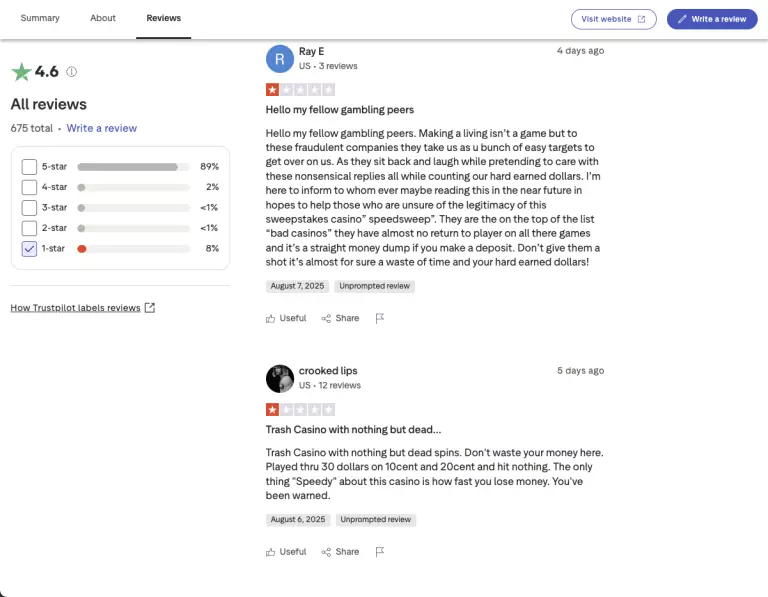Flag Ray E's review
The image size is (768, 597).
pyautogui.click(x=380, y=318)
